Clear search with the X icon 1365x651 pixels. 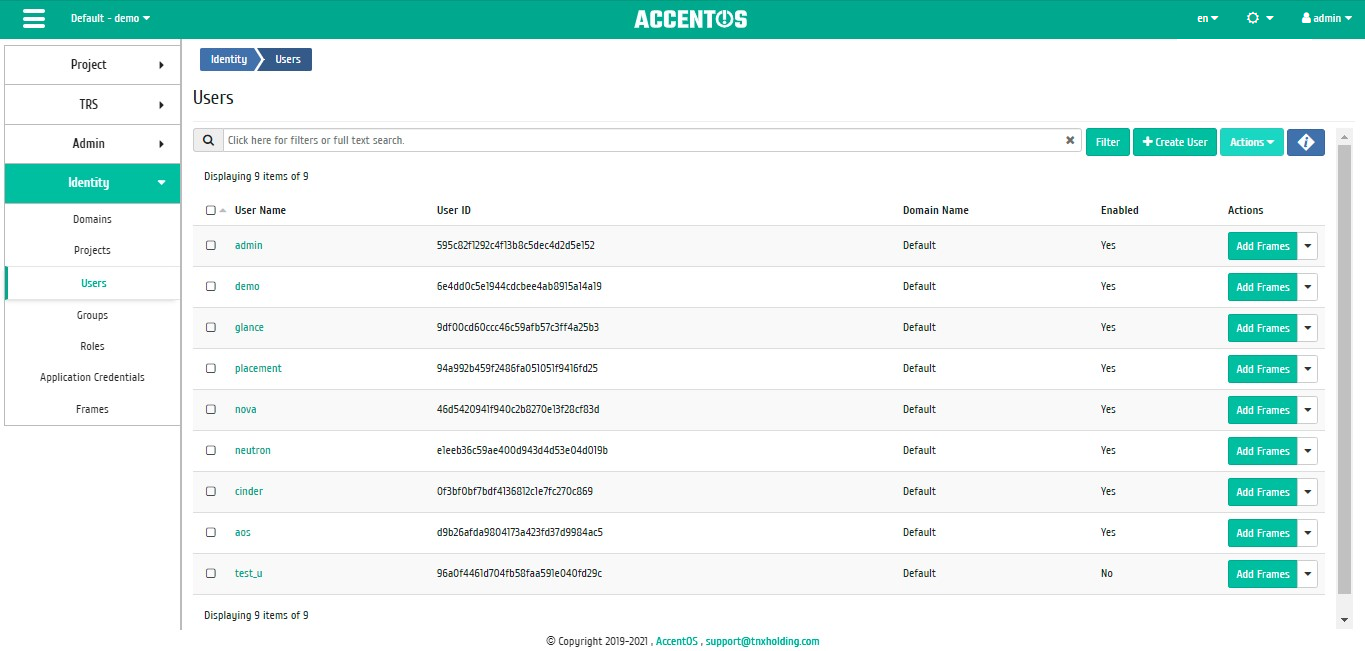(x=1070, y=141)
